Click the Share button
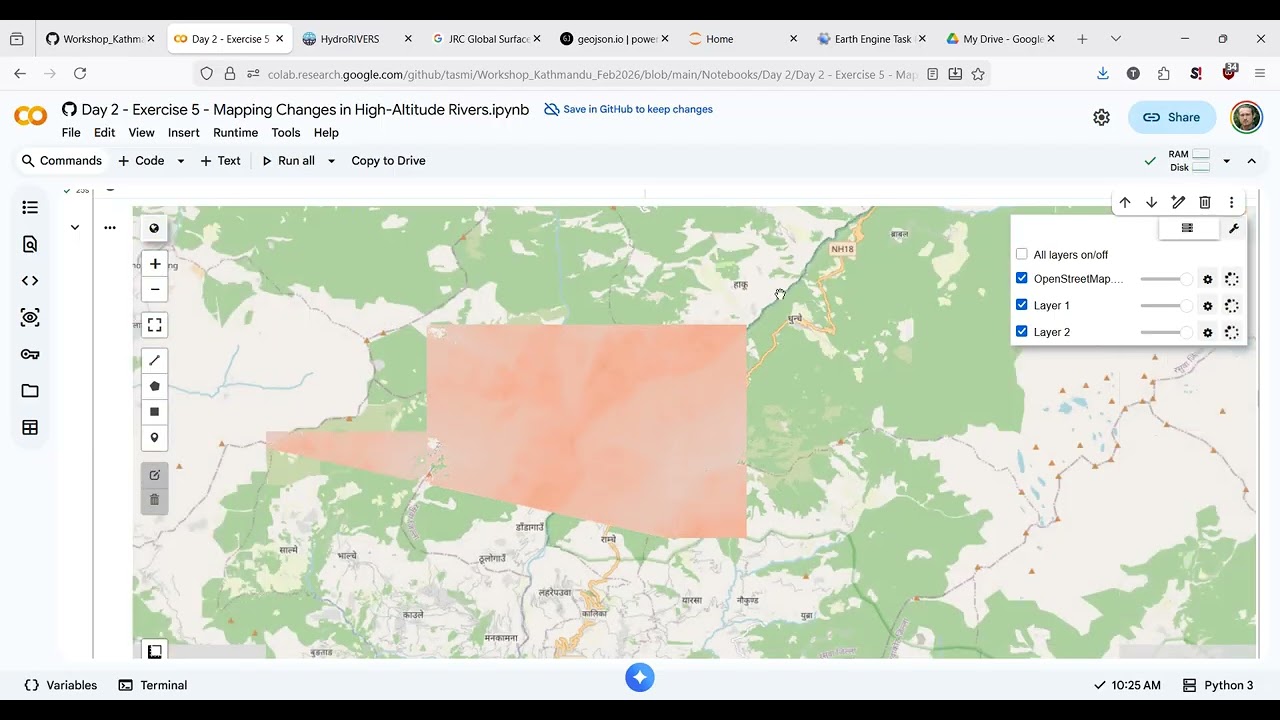1280x720 pixels. (x=1171, y=118)
